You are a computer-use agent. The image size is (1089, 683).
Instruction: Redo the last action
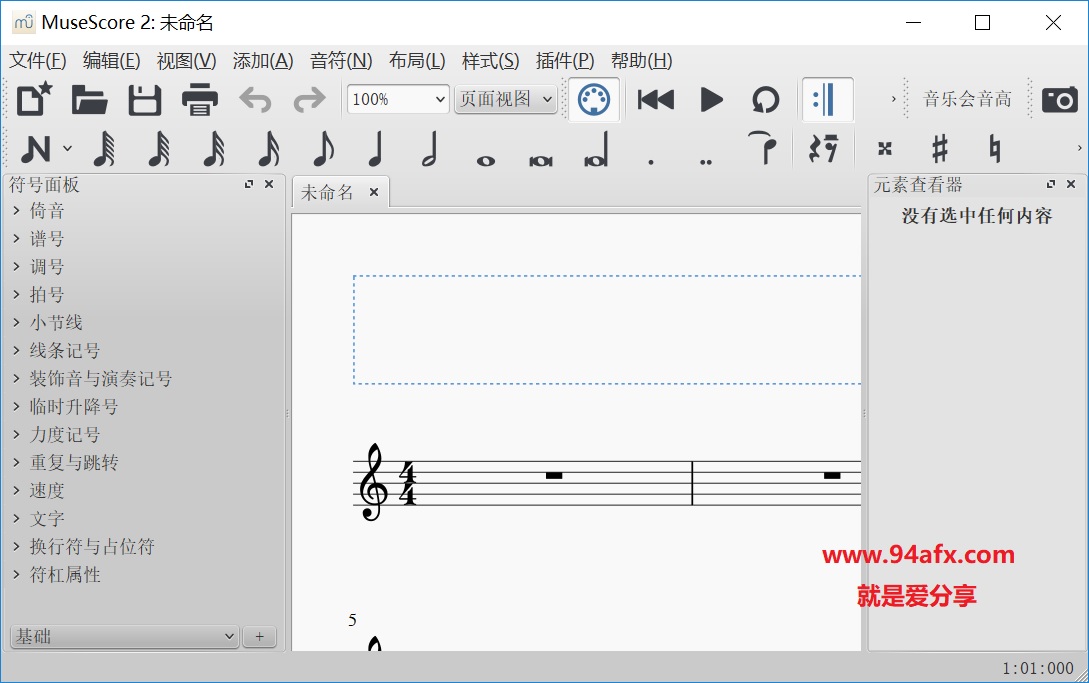(x=309, y=99)
